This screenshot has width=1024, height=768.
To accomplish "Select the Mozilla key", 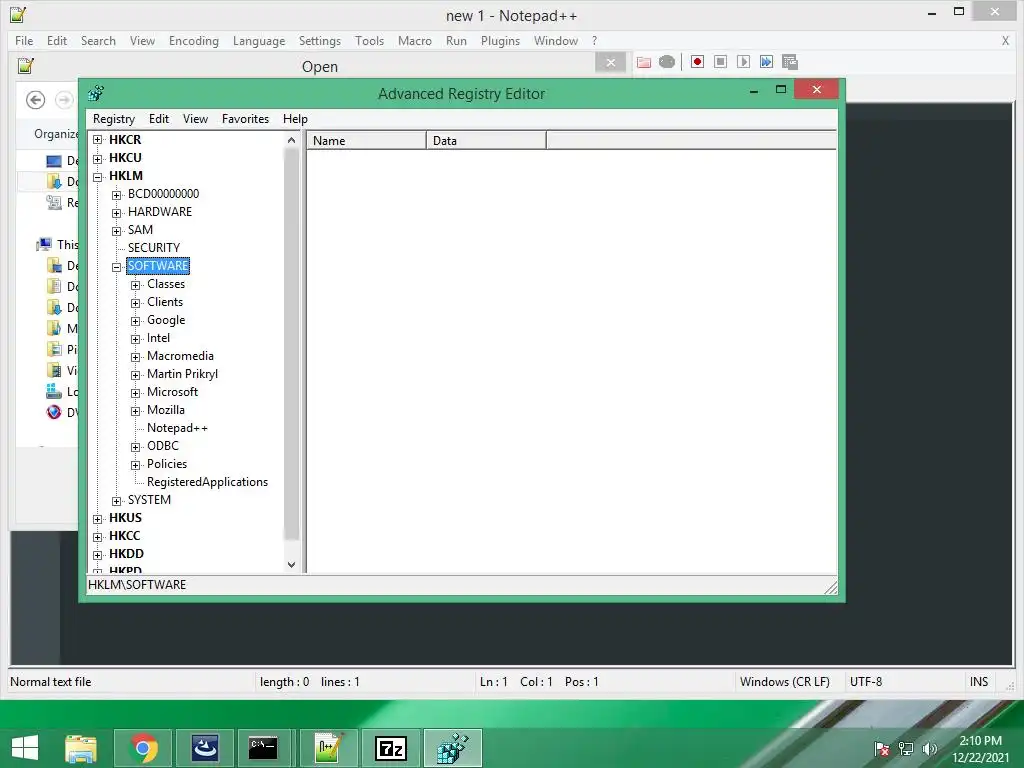I will pos(165,409).
